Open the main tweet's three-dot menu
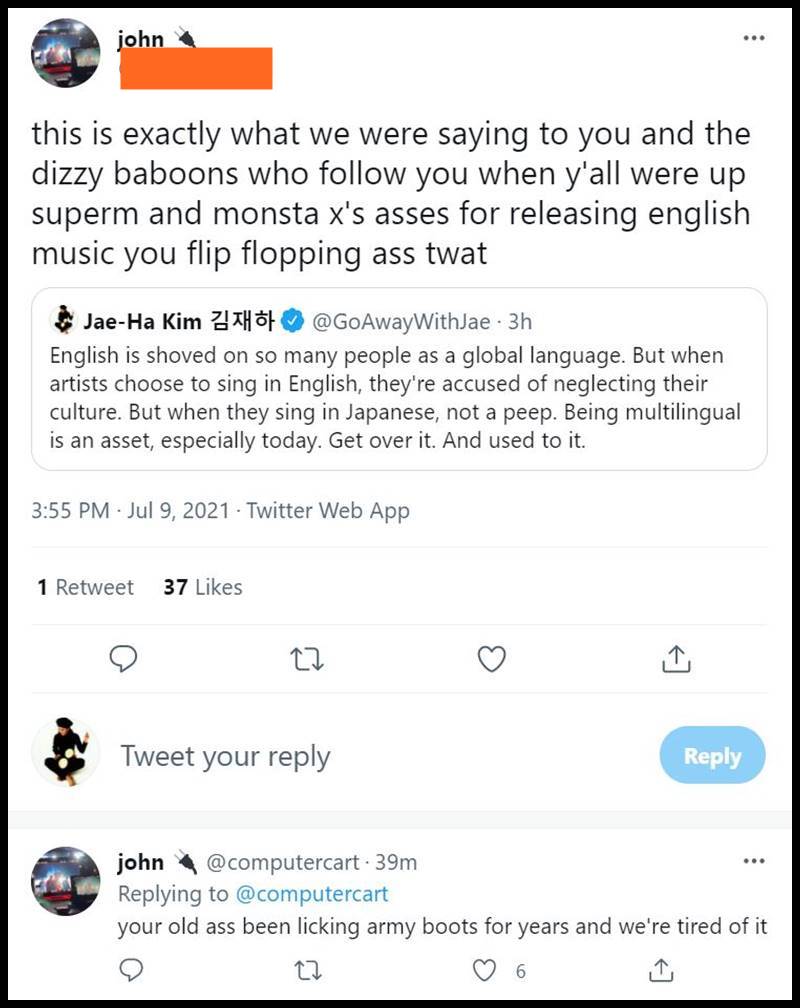 pyautogui.click(x=753, y=38)
